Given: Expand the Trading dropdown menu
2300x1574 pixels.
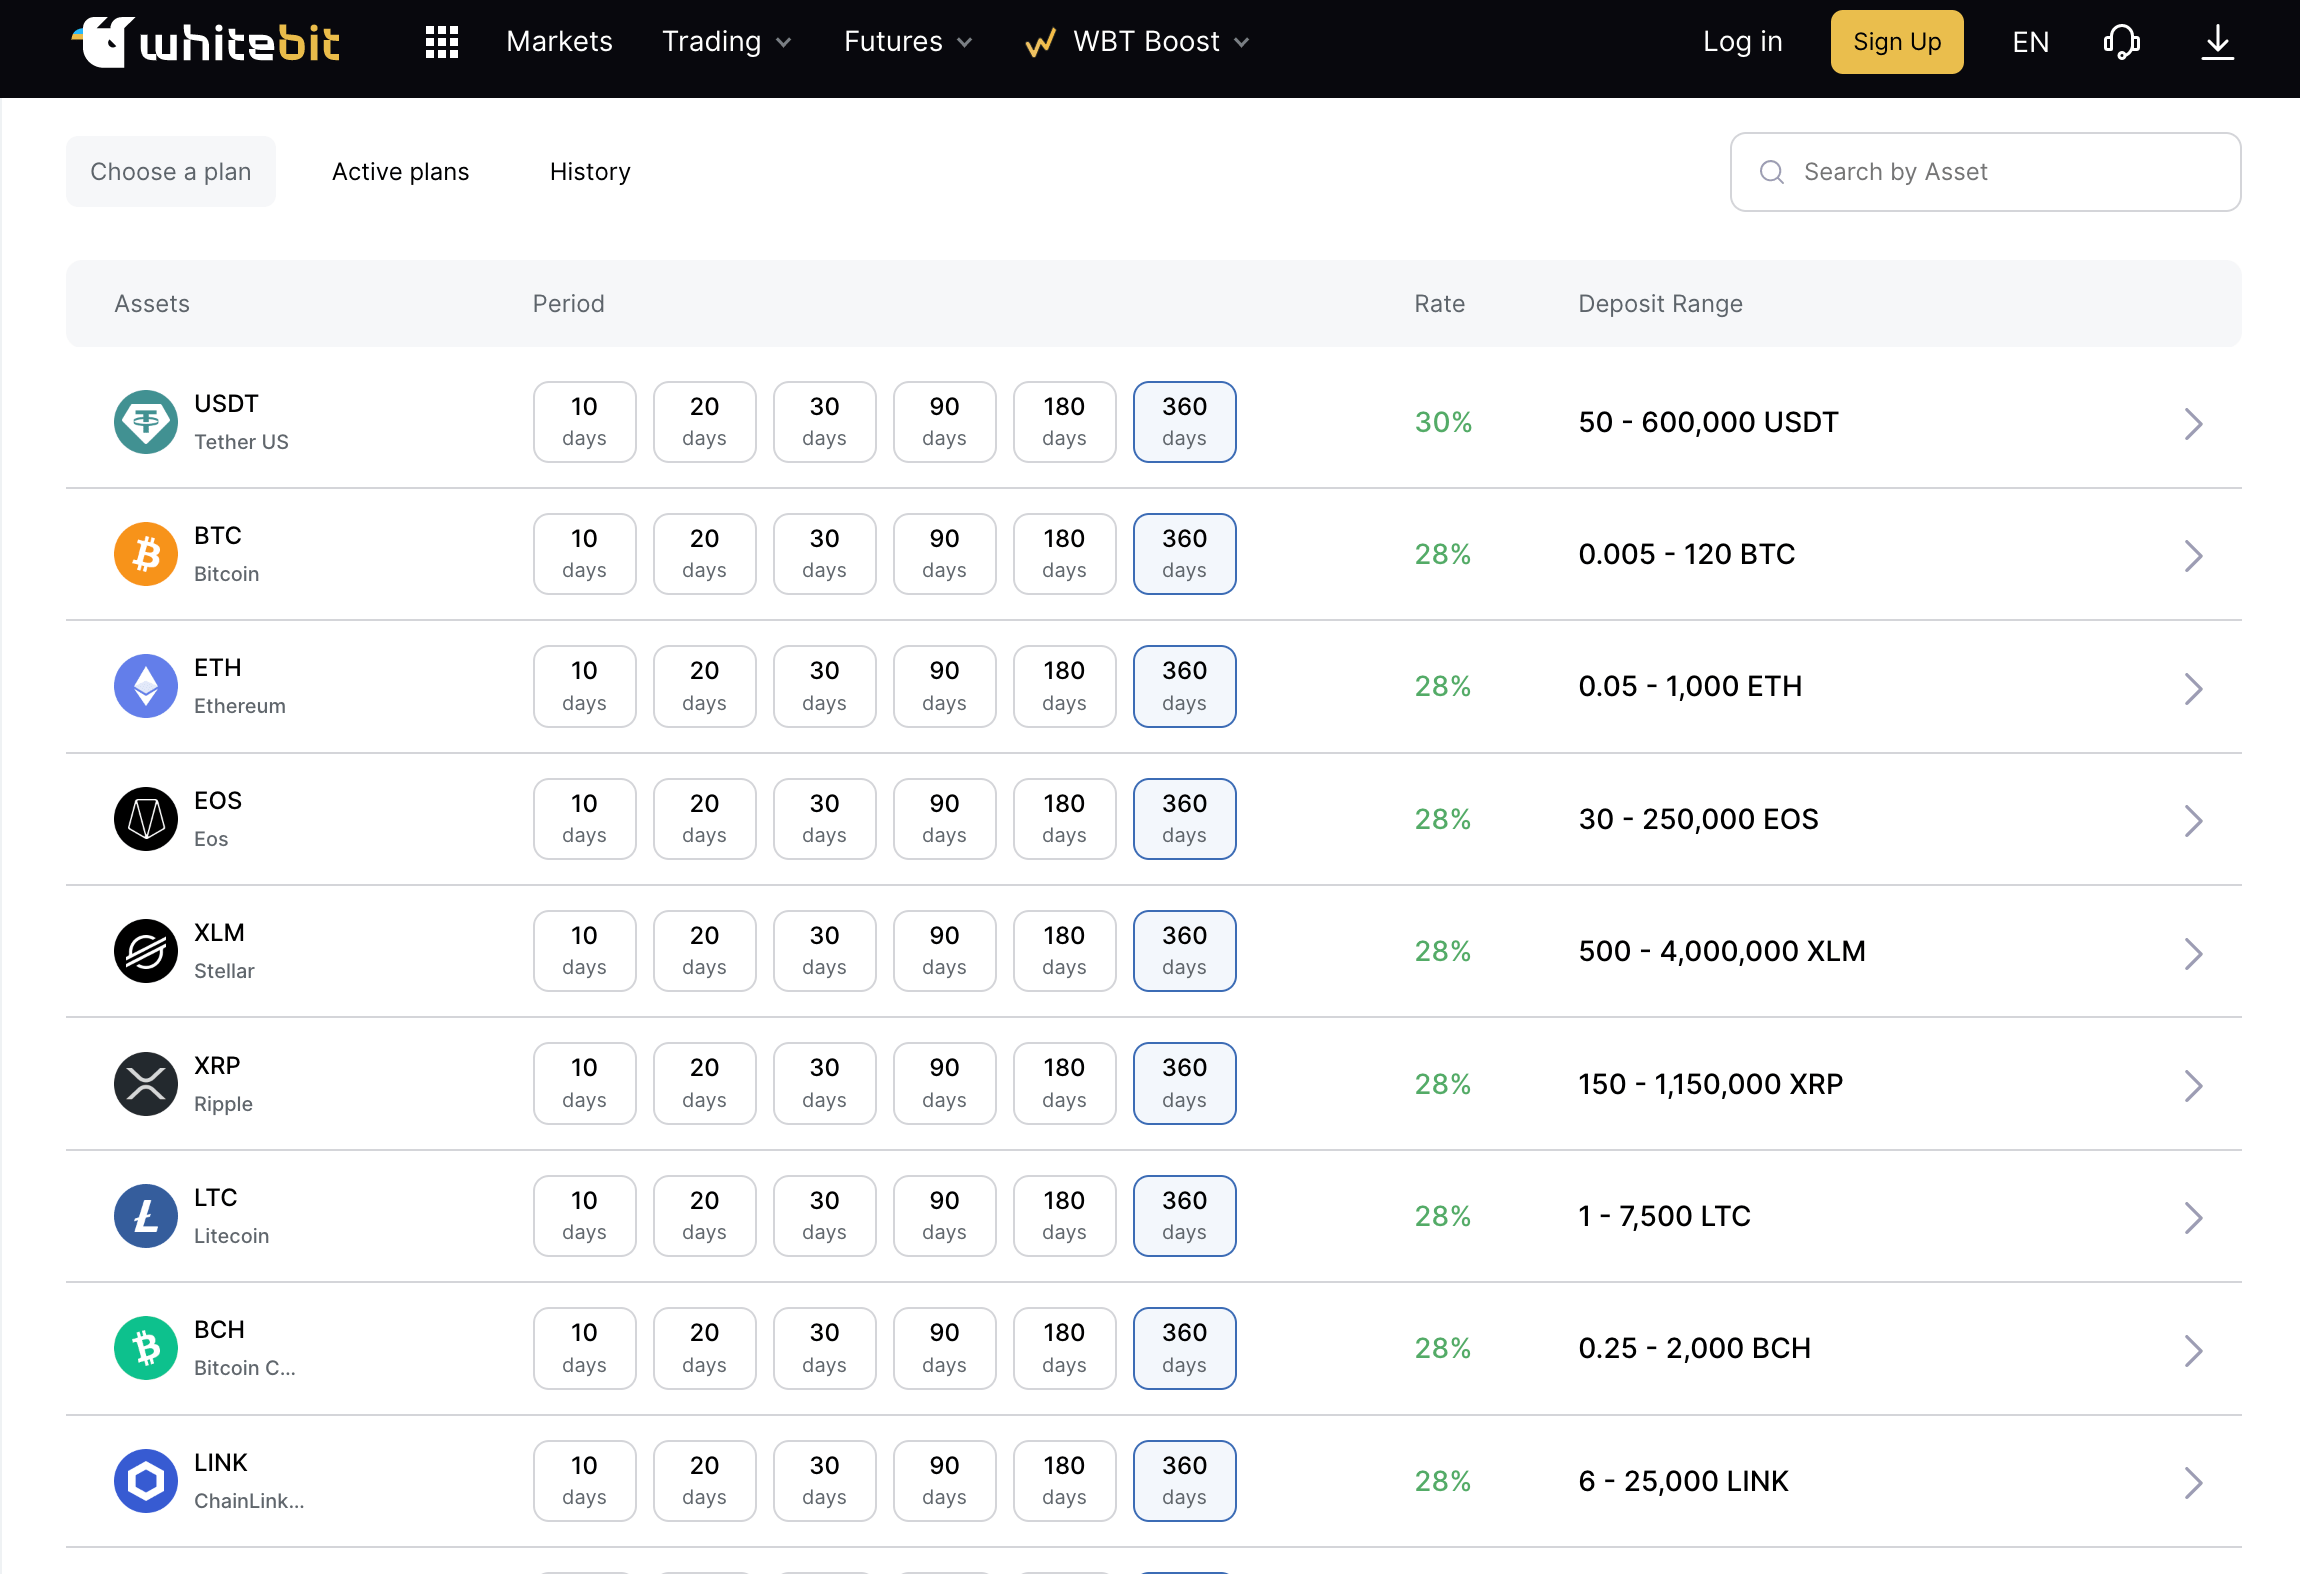Looking at the screenshot, I should pos(727,42).
